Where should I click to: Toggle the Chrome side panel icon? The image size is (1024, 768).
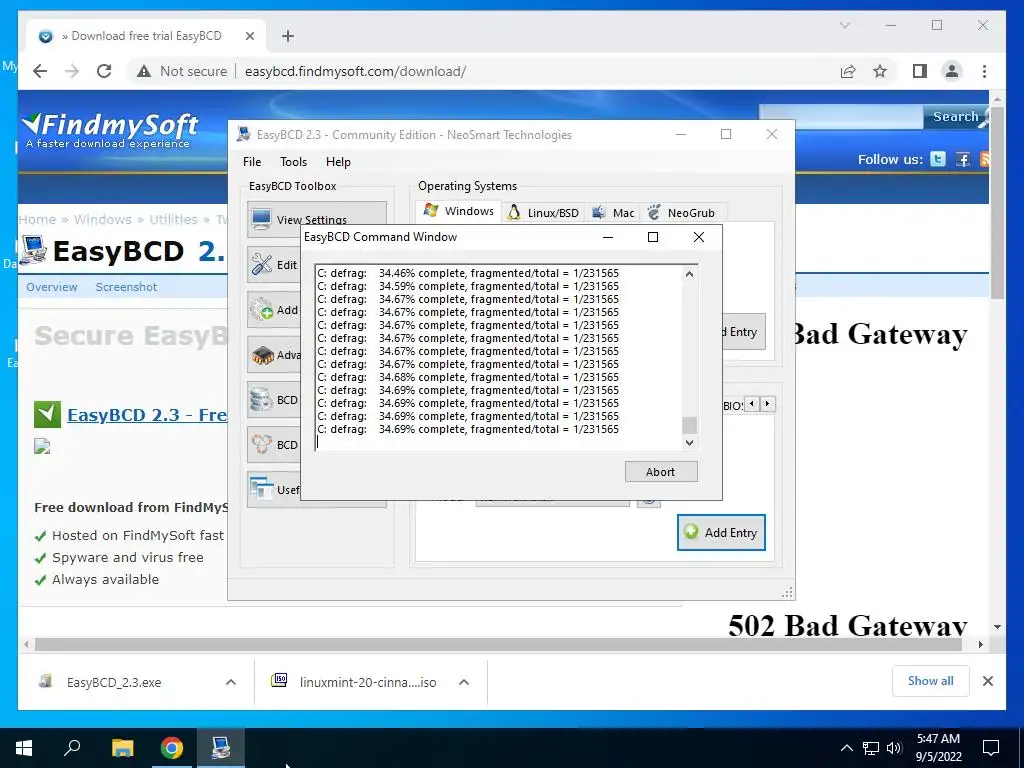click(x=920, y=71)
